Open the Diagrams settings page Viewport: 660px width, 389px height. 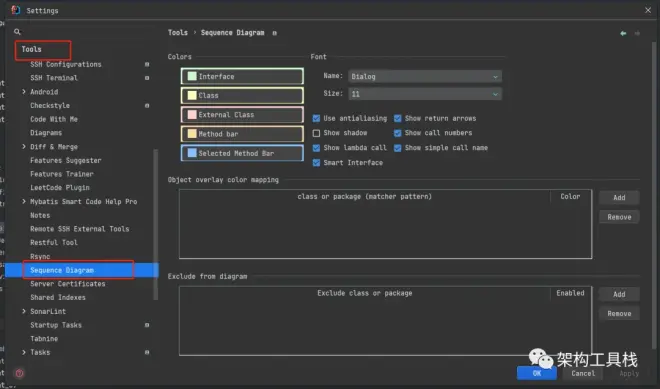(46, 133)
